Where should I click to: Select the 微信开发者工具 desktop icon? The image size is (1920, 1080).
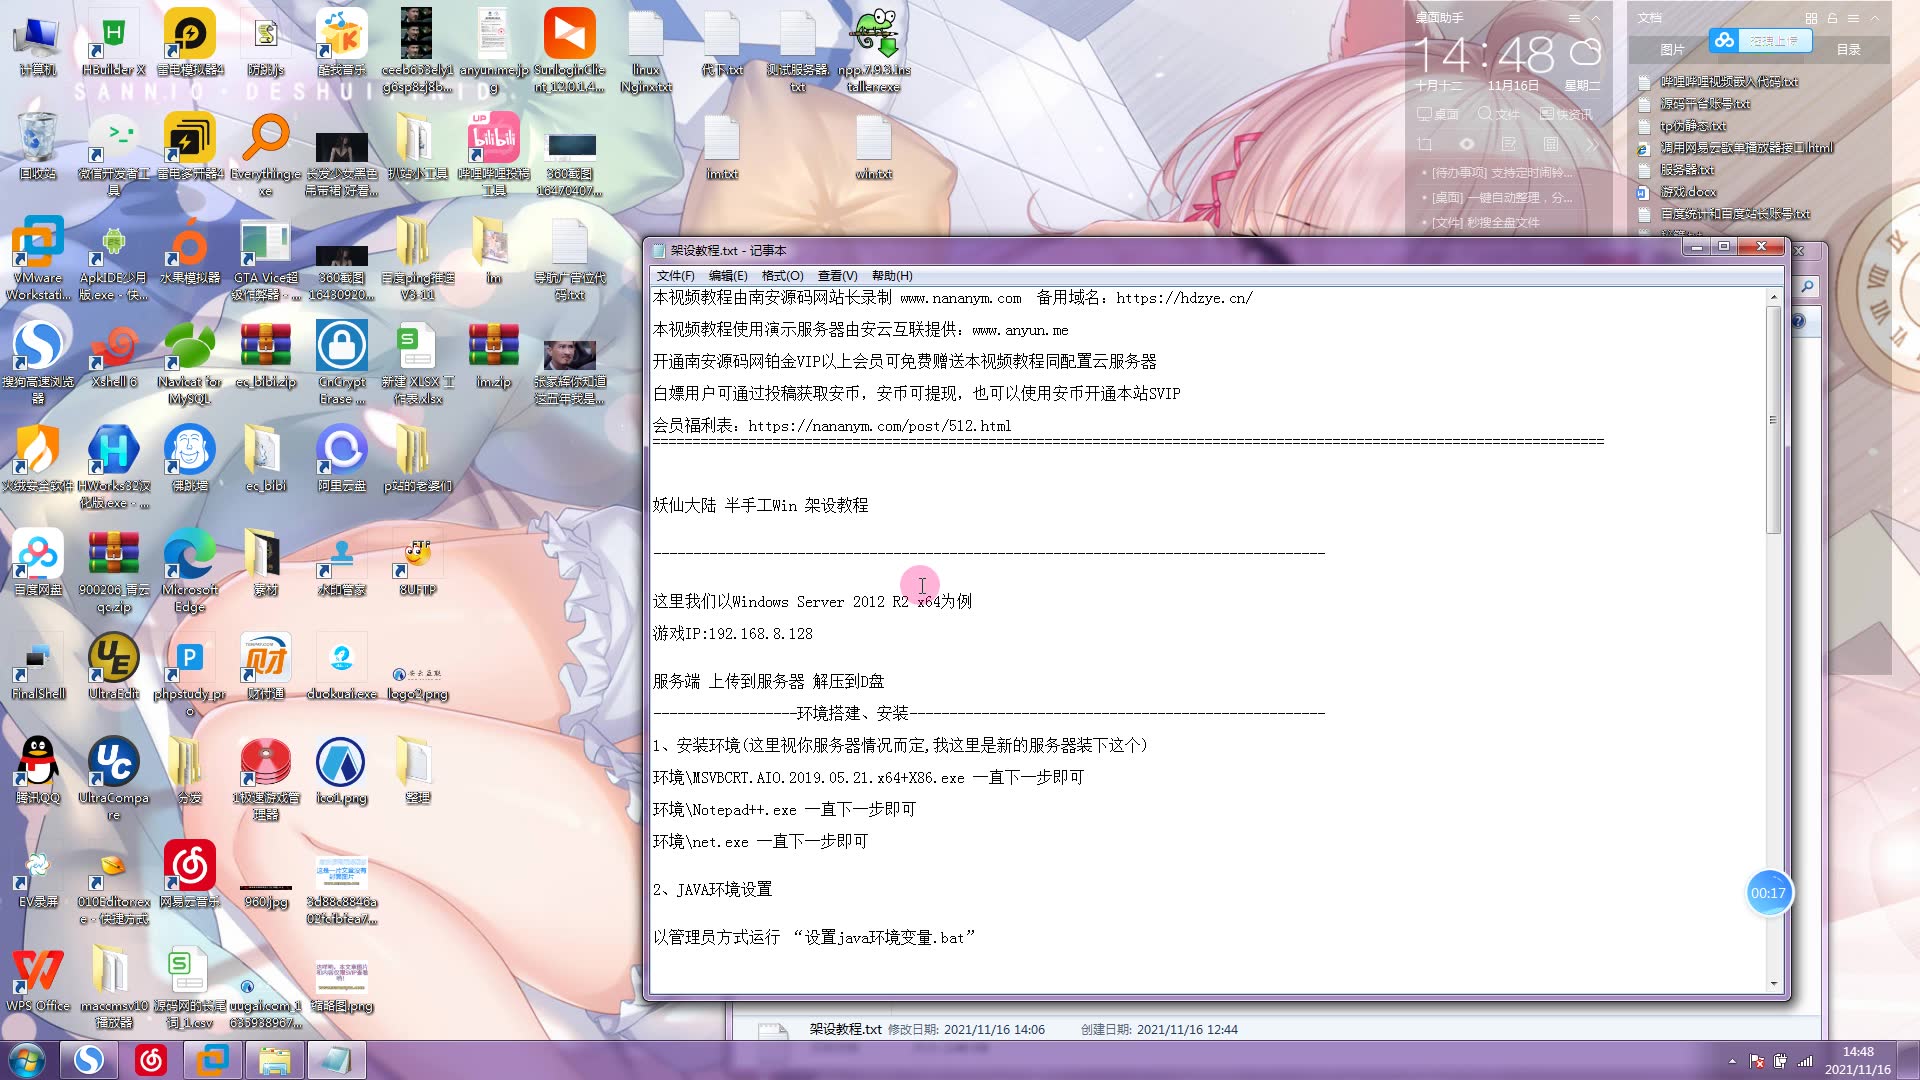point(114,155)
